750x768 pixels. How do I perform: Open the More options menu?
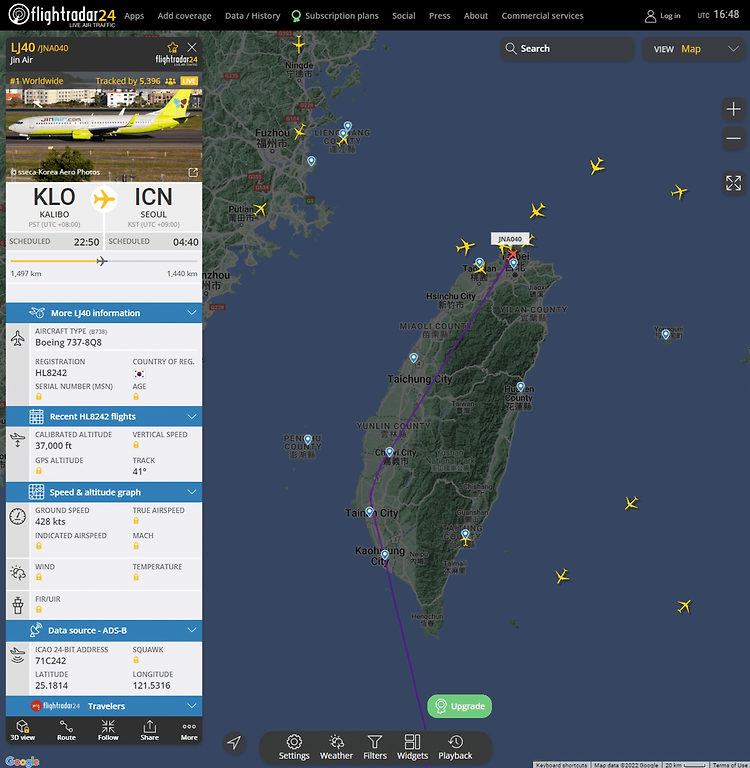pyautogui.click(x=189, y=730)
